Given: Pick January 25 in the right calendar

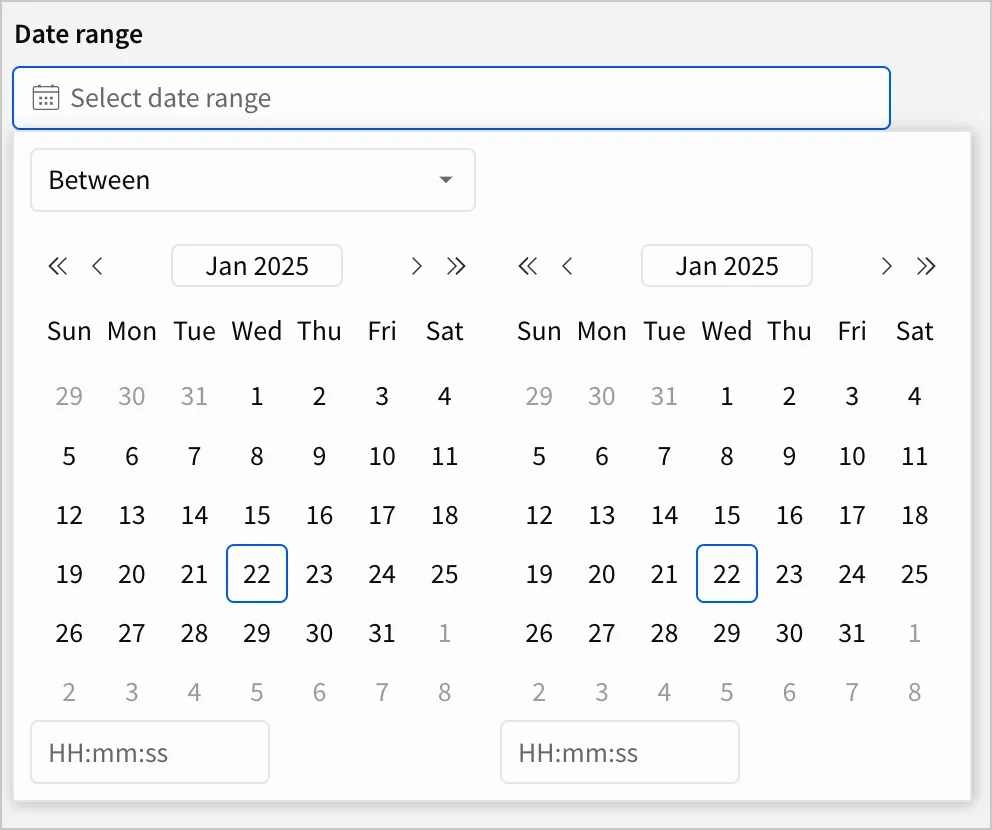Looking at the screenshot, I should coord(915,574).
